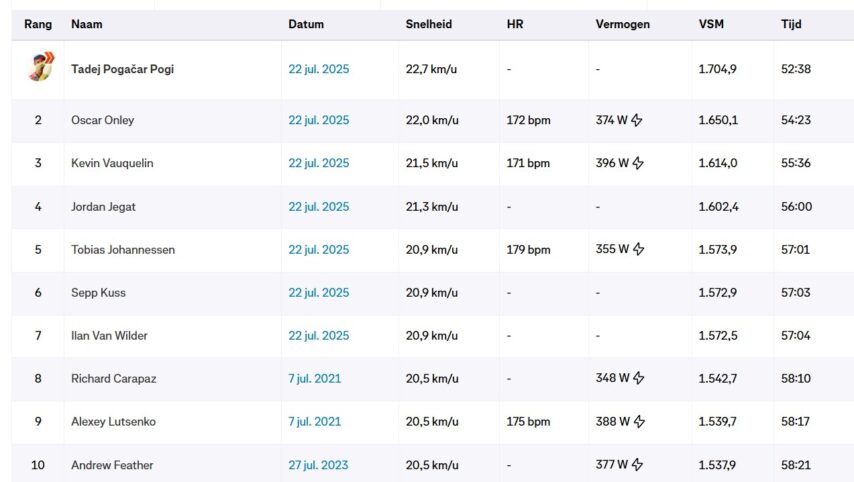Viewport: 854px width, 482px height.
Task: Click the Vermogen column header
Action: tap(622, 24)
